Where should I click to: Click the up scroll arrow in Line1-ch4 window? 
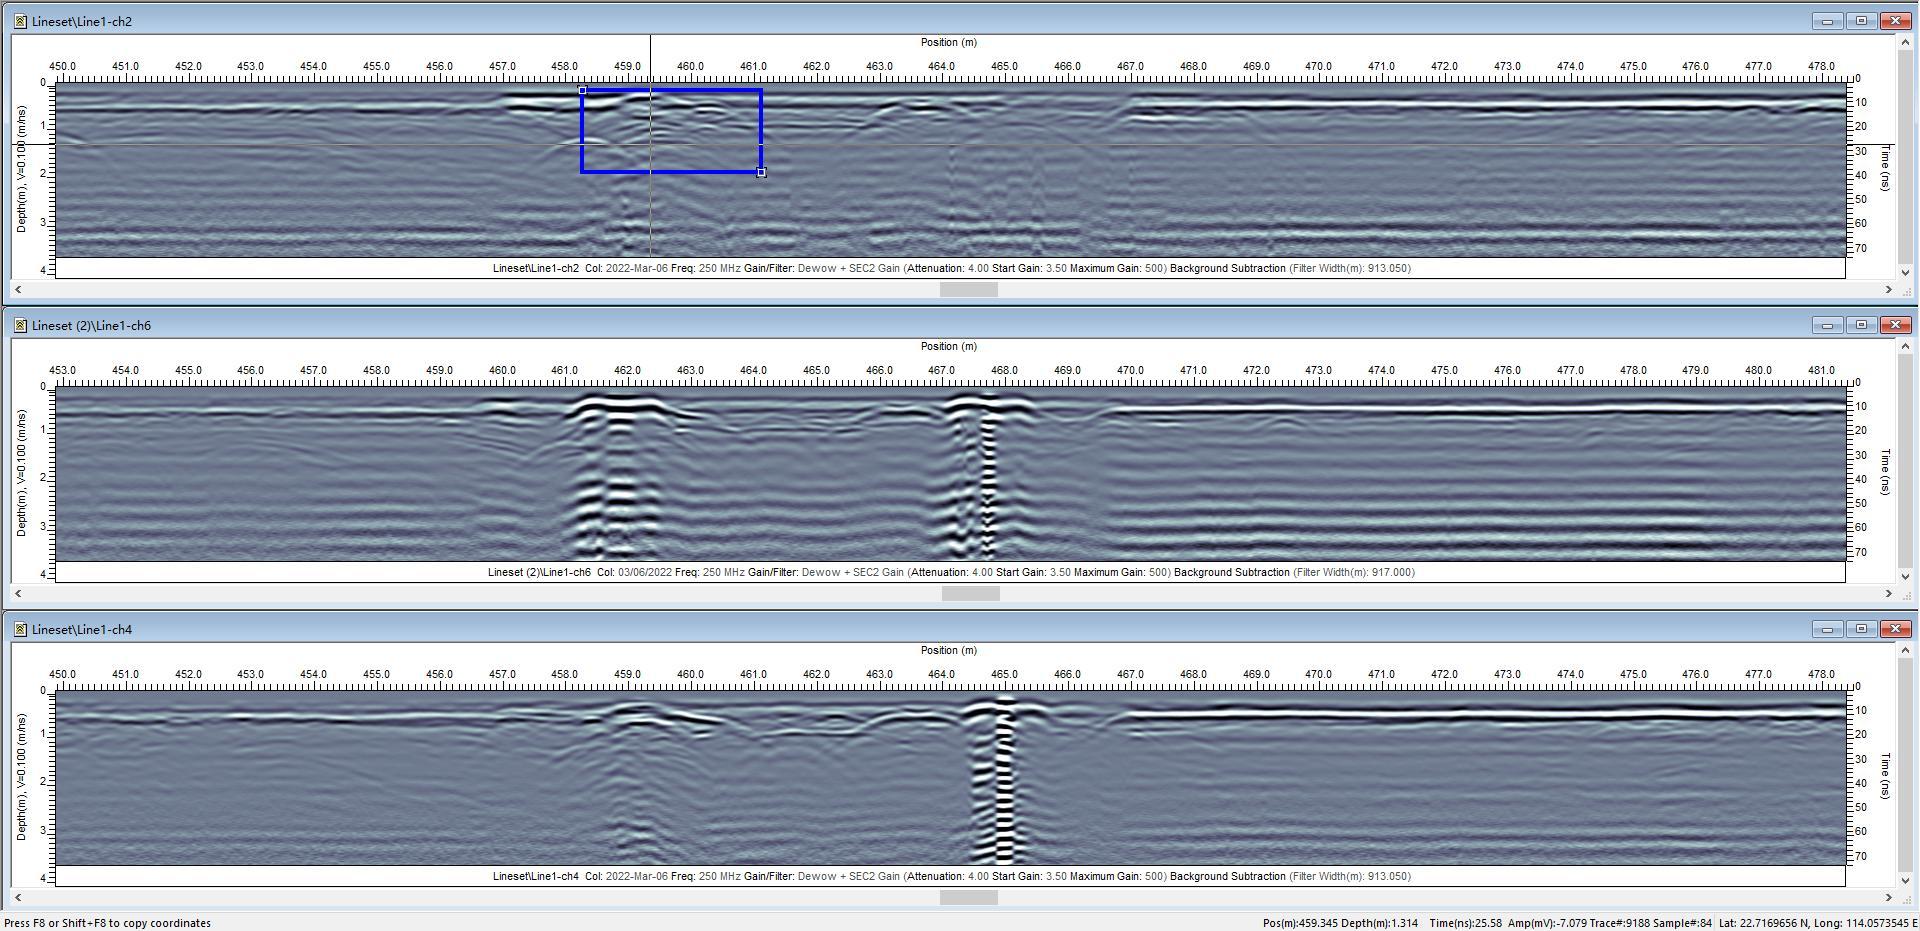(x=1905, y=651)
